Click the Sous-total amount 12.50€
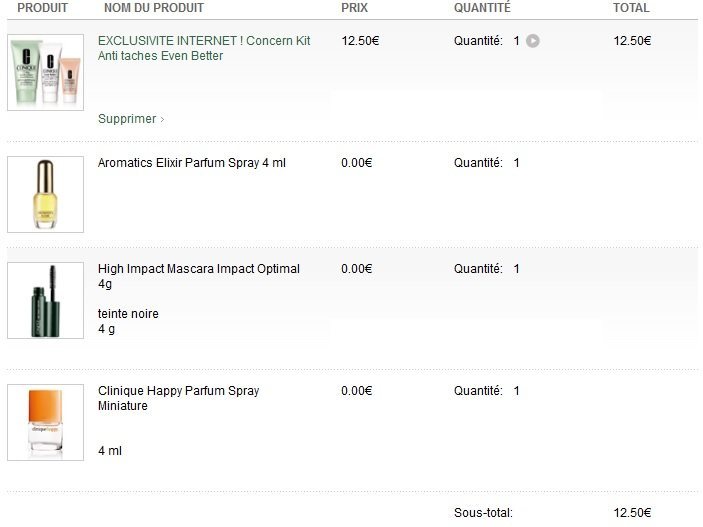Screen dimensions: 703x527 point(632,513)
